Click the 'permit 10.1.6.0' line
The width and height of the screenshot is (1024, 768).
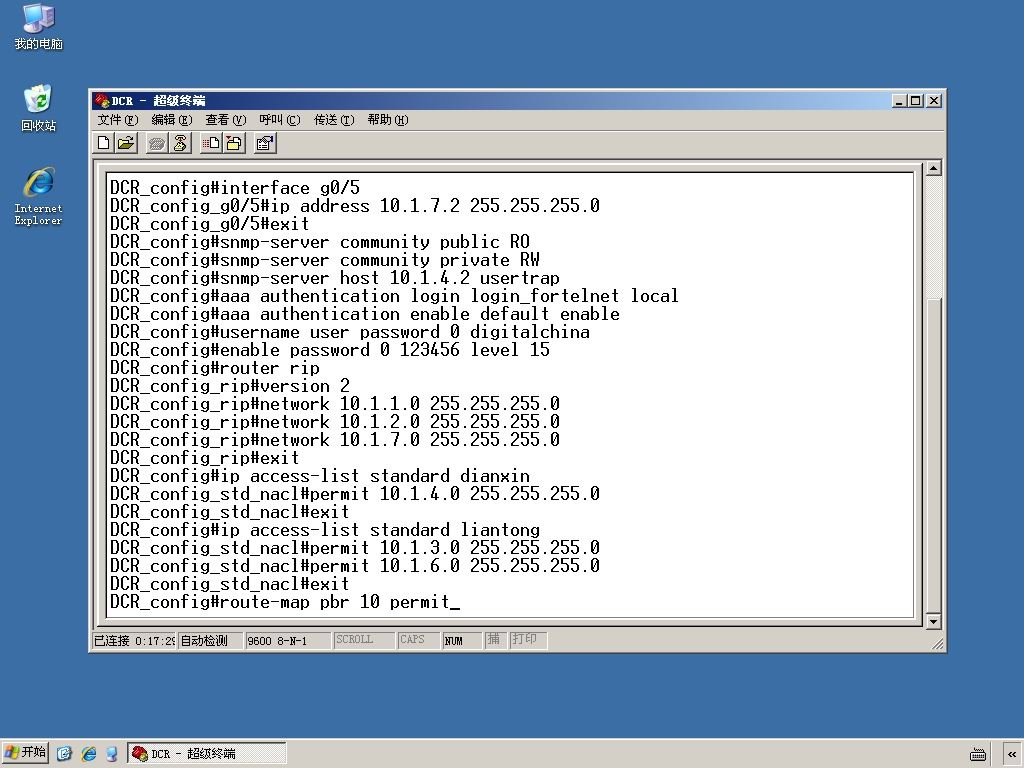[x=355, y=566]
